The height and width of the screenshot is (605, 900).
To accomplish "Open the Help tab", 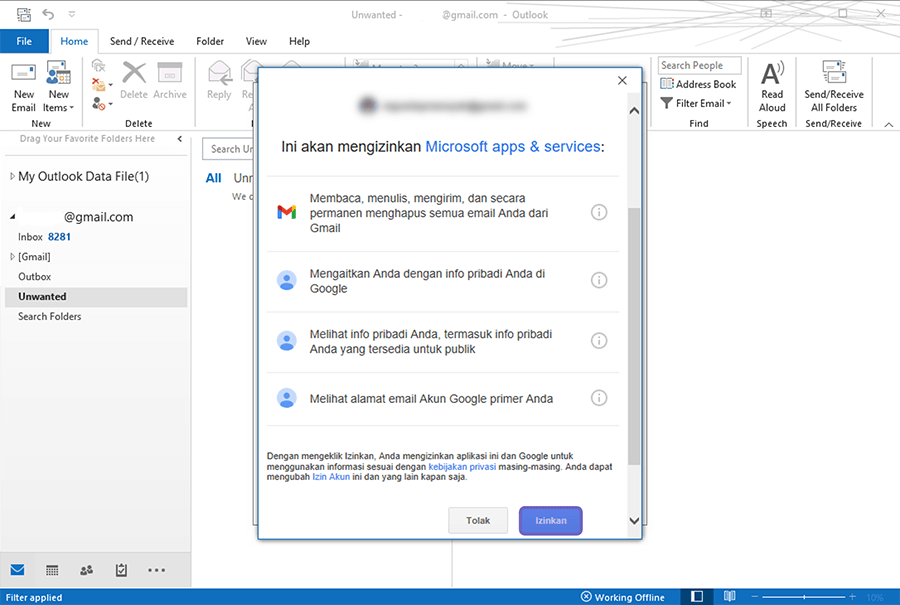I will pos(299,41).
